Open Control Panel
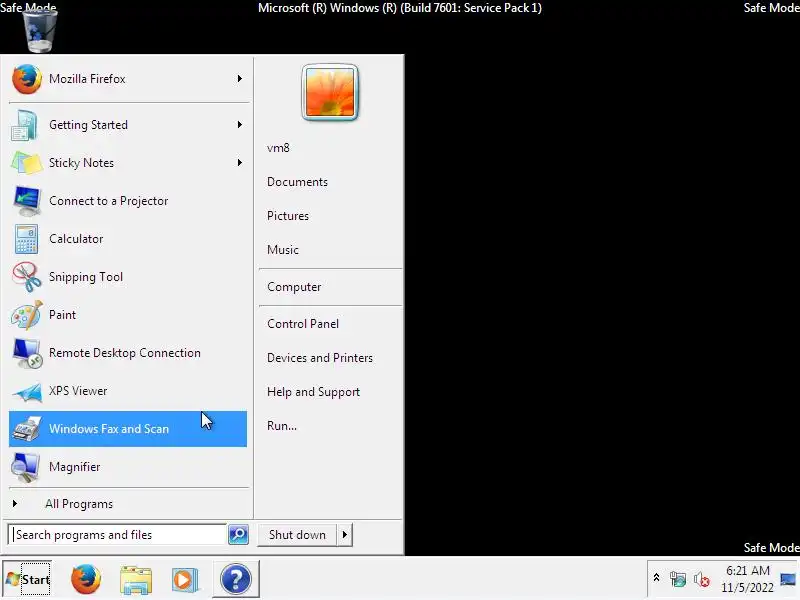Image resolution: width=800 pixels, height=600 pixels. click(303, 324)
